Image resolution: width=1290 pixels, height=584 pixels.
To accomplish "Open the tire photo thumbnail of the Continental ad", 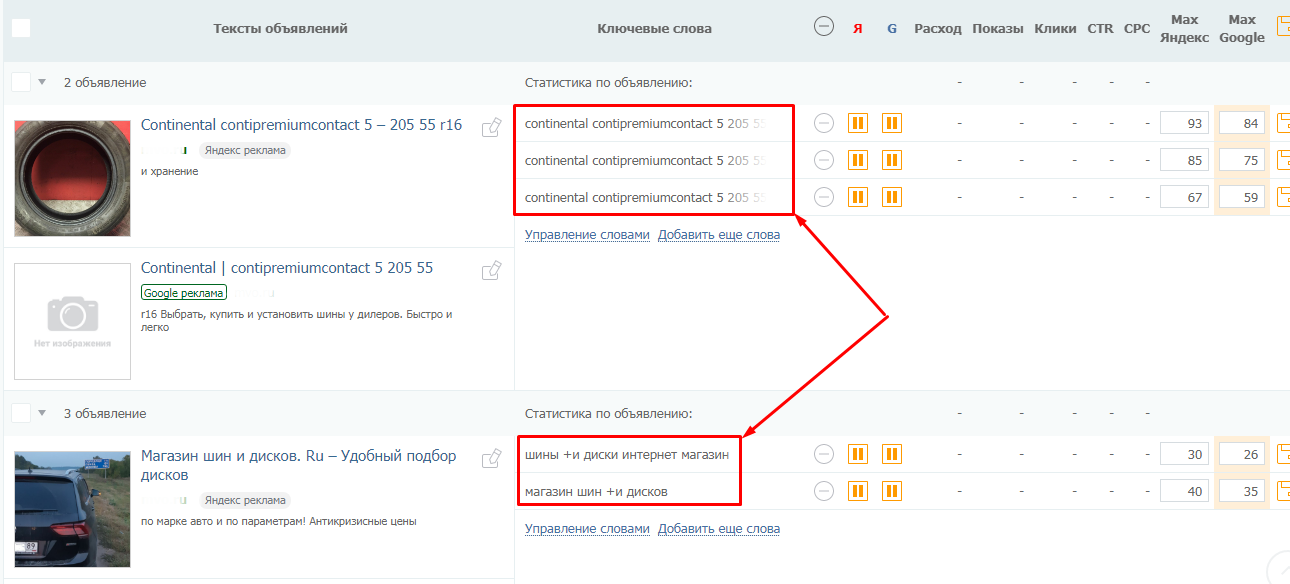I will pyautogui.click(x=72, y=177).
